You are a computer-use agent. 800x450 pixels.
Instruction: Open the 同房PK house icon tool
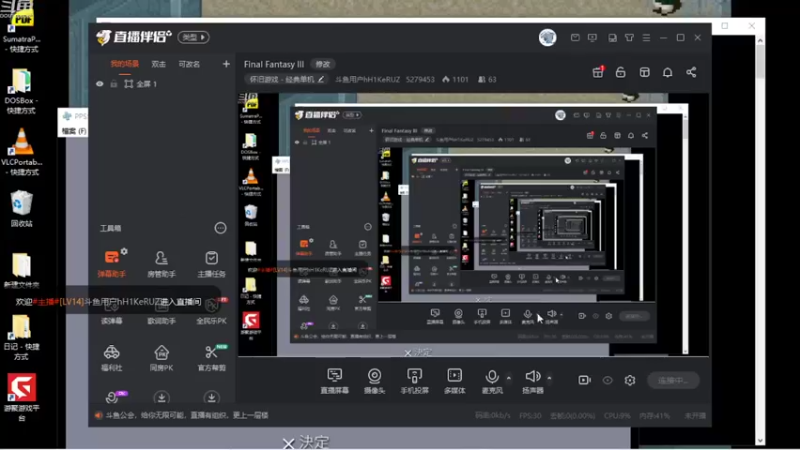pyautogui.click(x=161, y=357)
